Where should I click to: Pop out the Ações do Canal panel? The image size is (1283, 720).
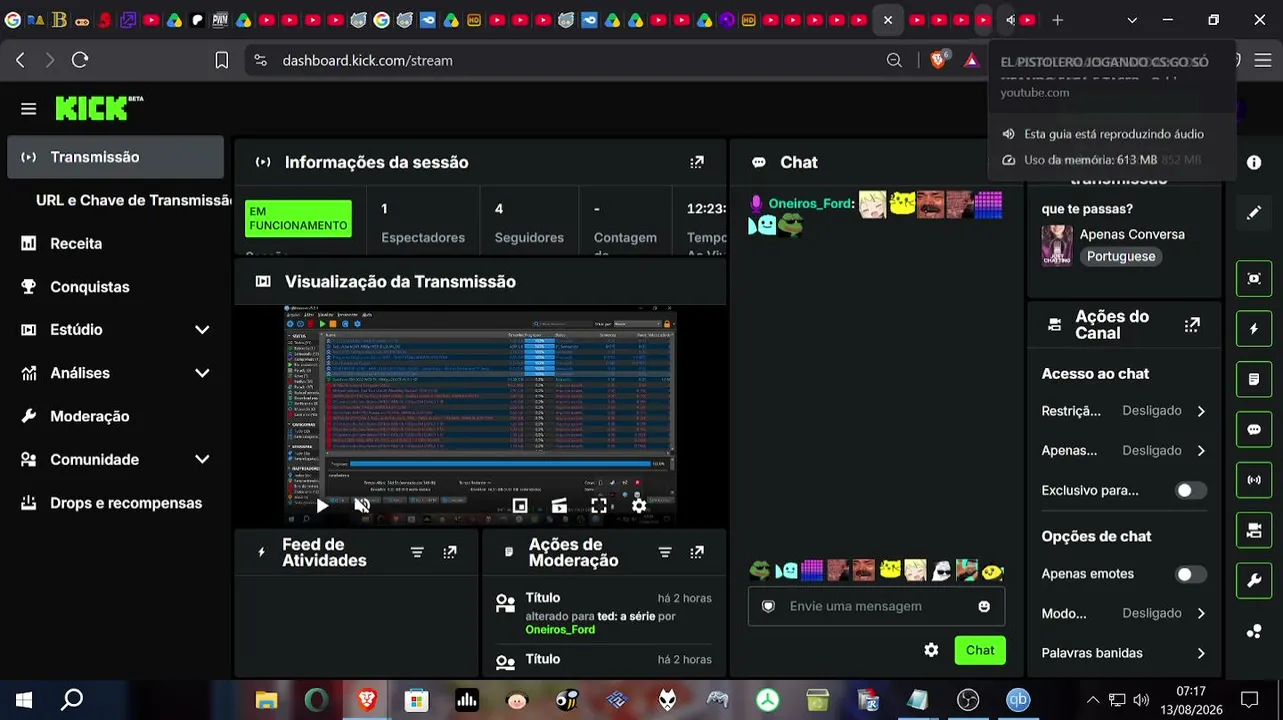1192,325
